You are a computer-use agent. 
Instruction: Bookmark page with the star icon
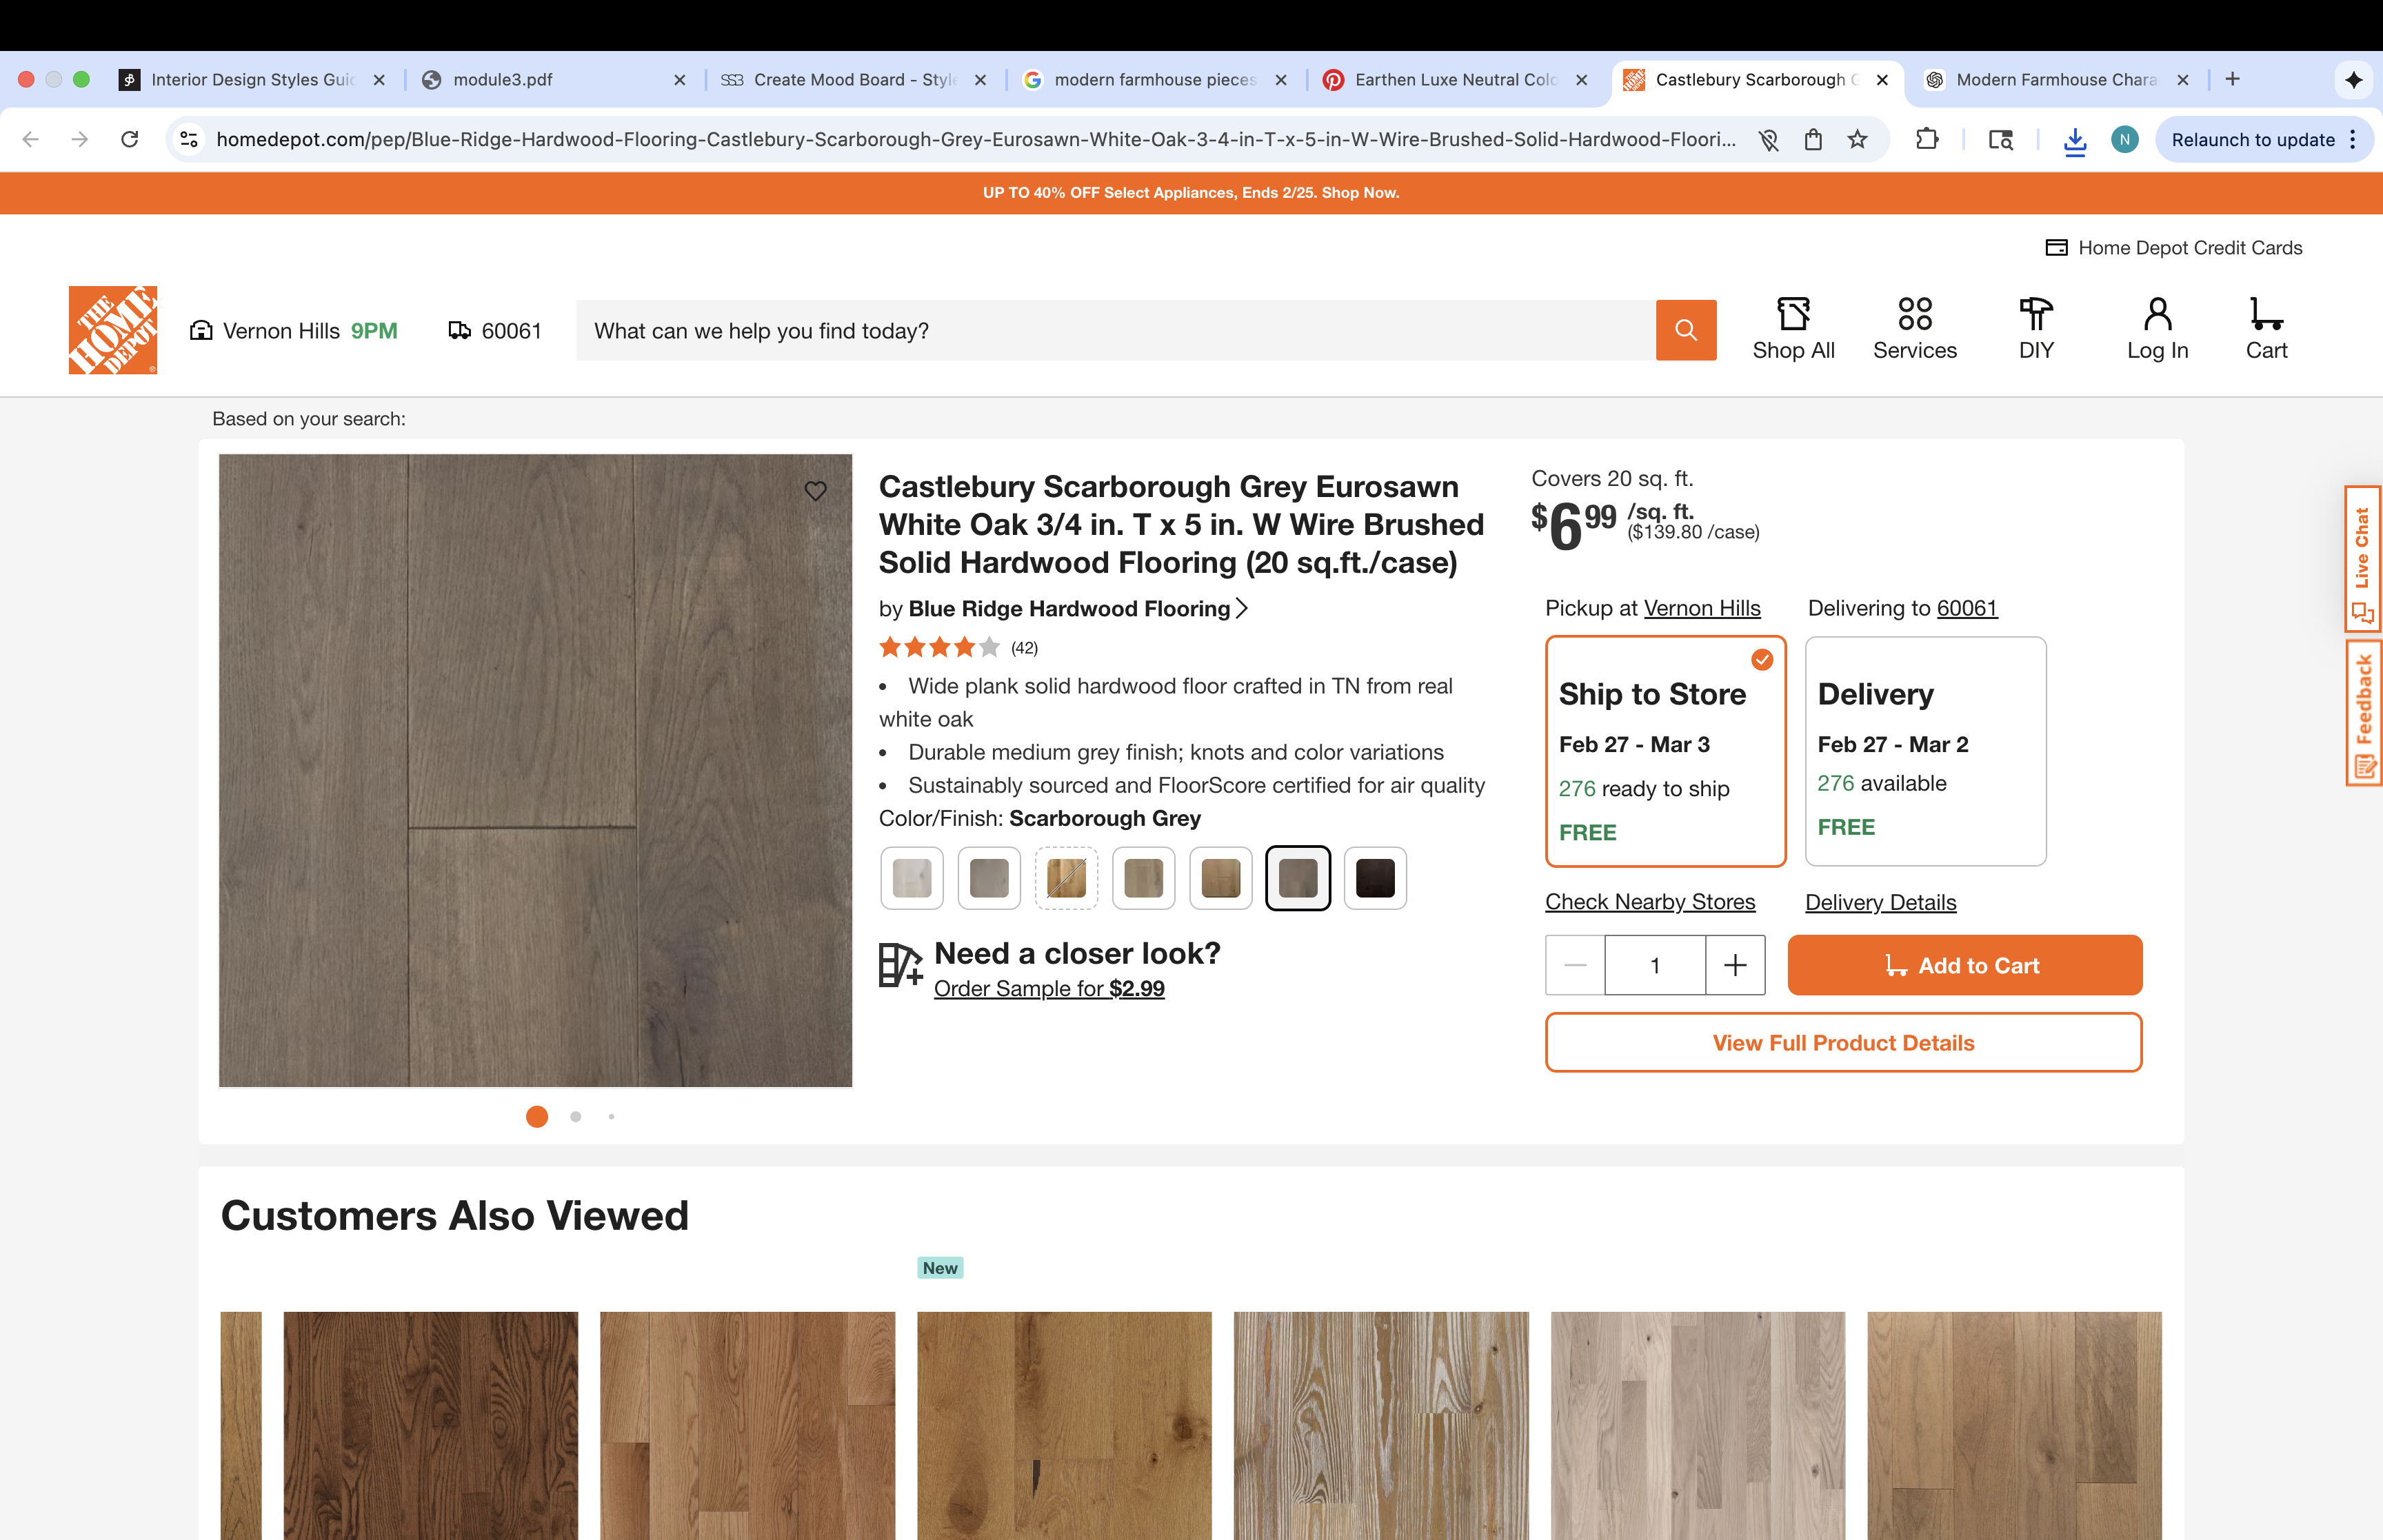coord(1857,139)
